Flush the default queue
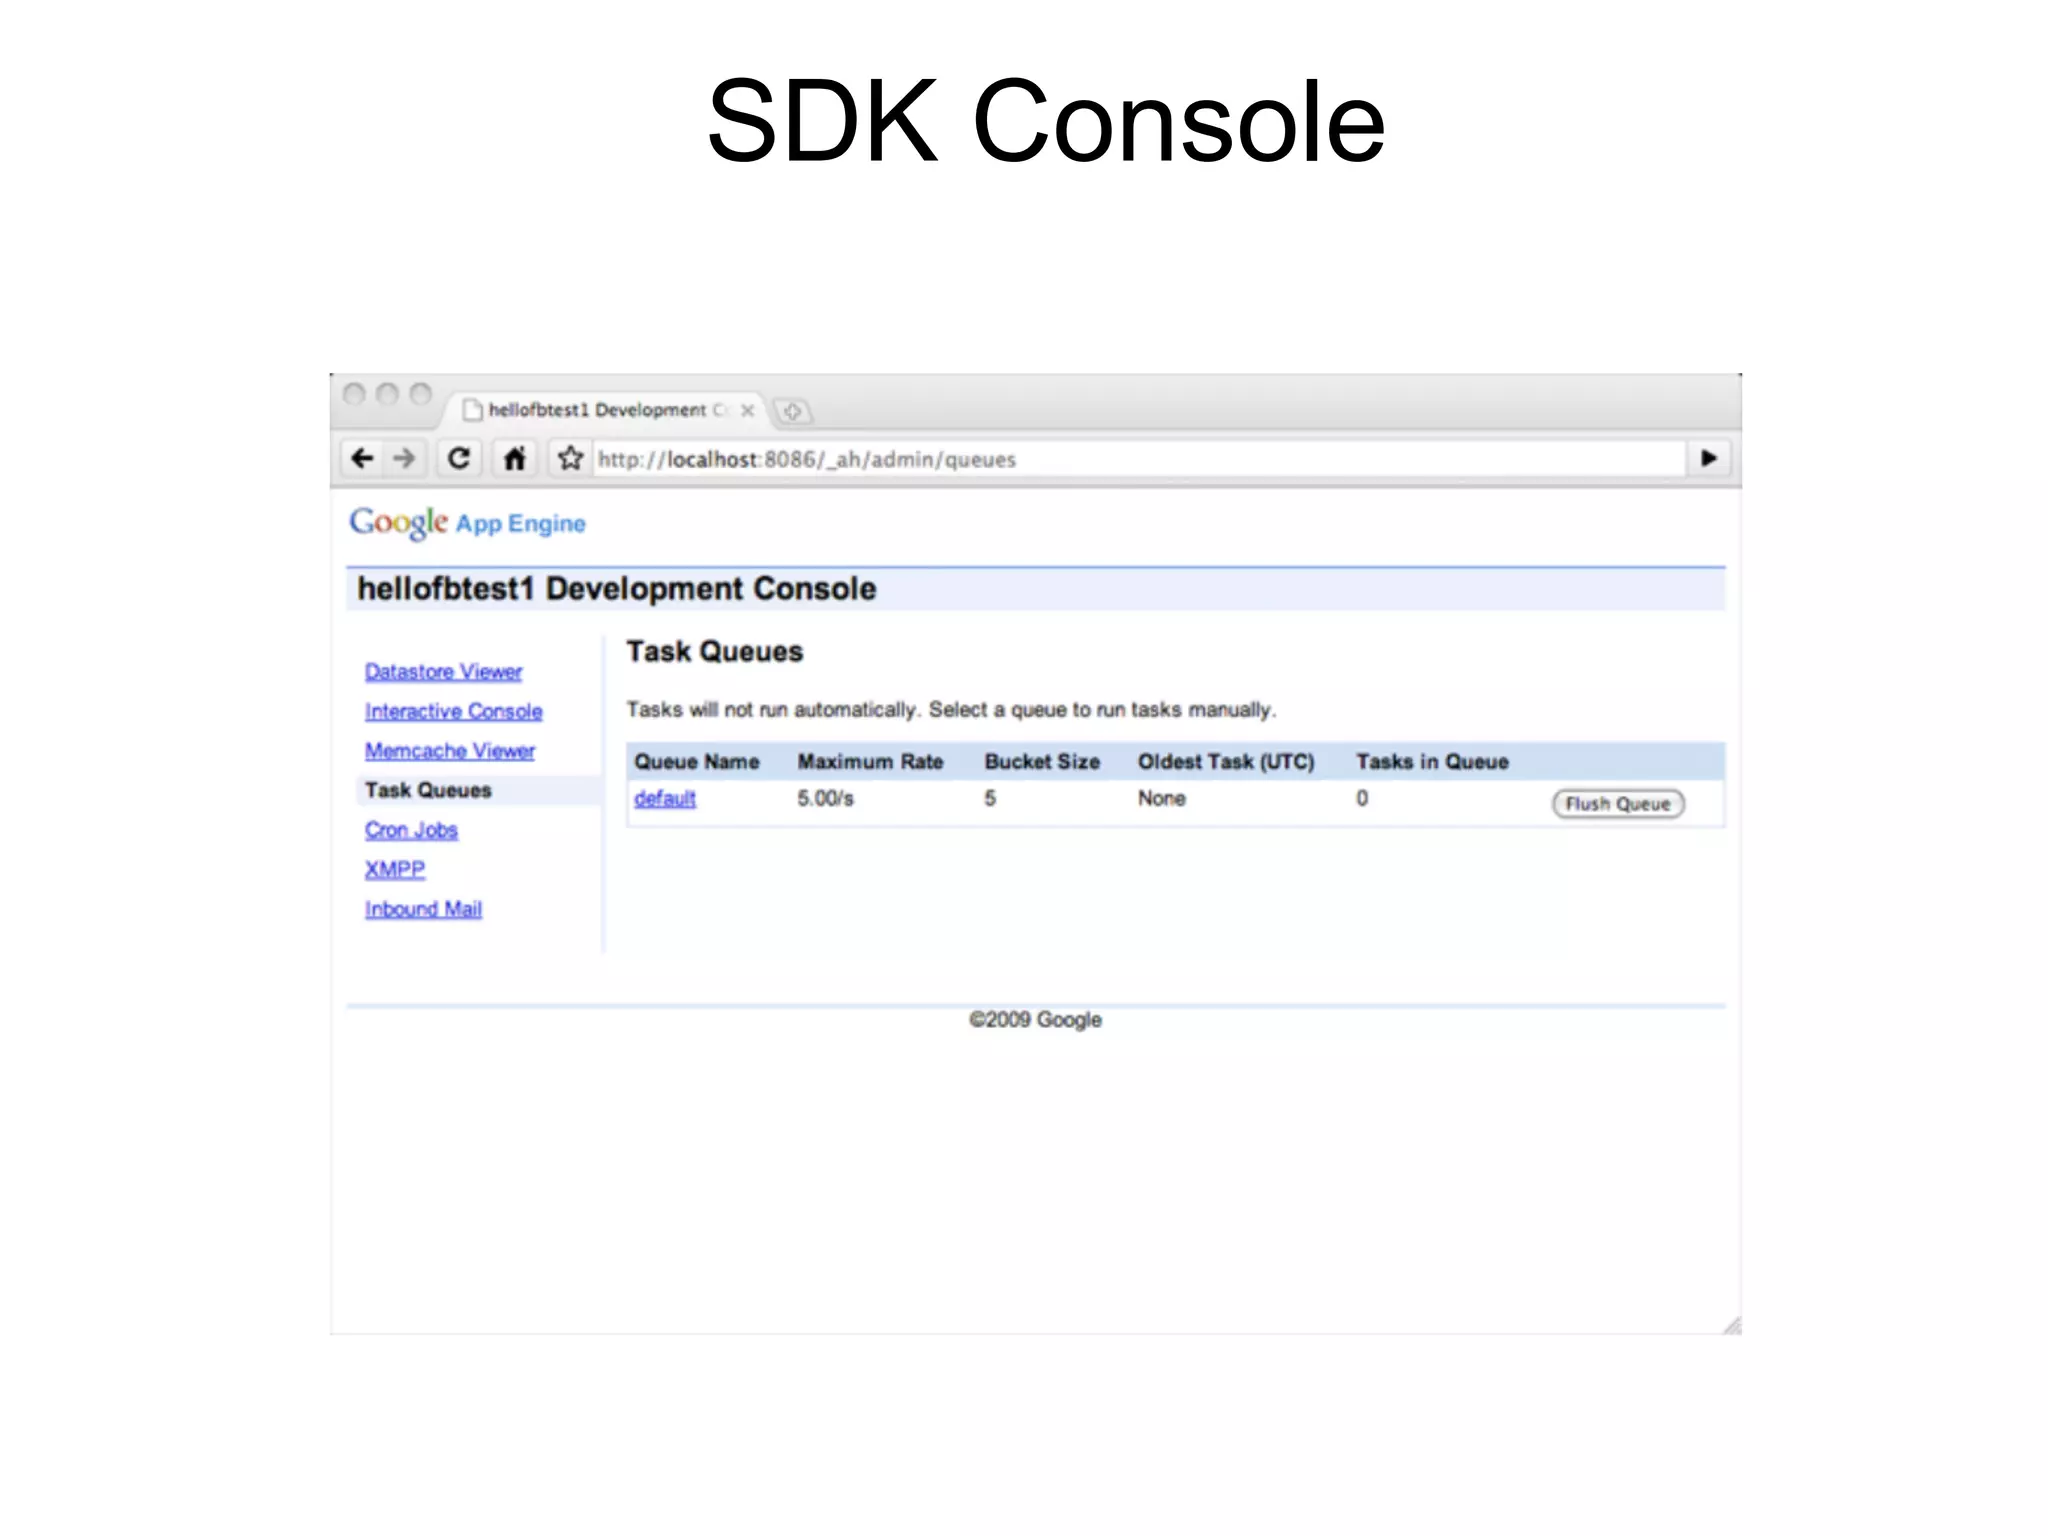The width and height of the screenshot is (2048, 1536). (x=1618, y=804)
